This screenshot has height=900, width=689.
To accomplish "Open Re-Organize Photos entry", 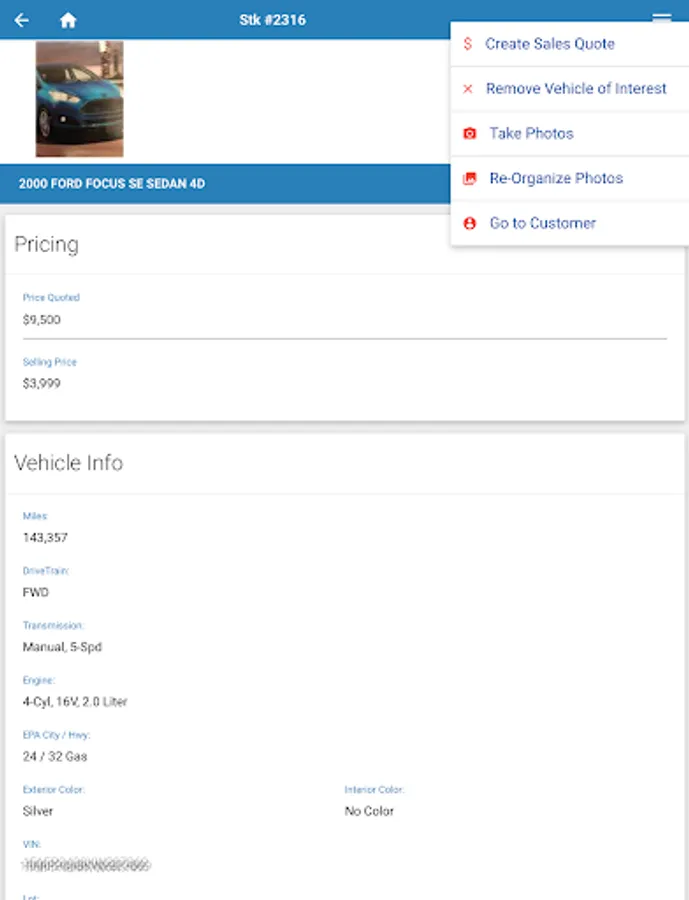I will pos(556,179).
